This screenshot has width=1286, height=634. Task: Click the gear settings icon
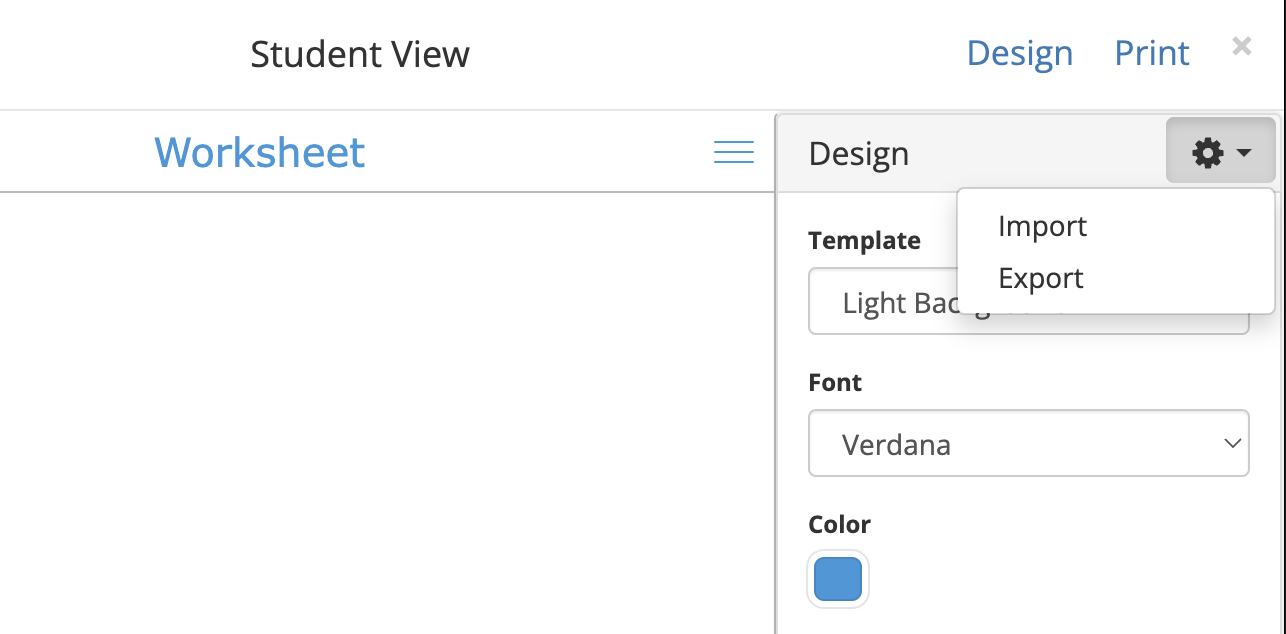click(x=1207, y=152)
